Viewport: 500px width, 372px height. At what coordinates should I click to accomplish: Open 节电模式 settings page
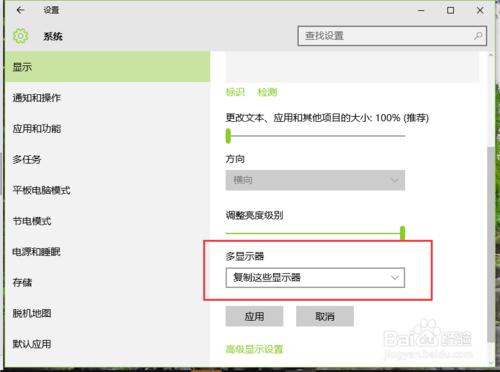tap(108, 221)
